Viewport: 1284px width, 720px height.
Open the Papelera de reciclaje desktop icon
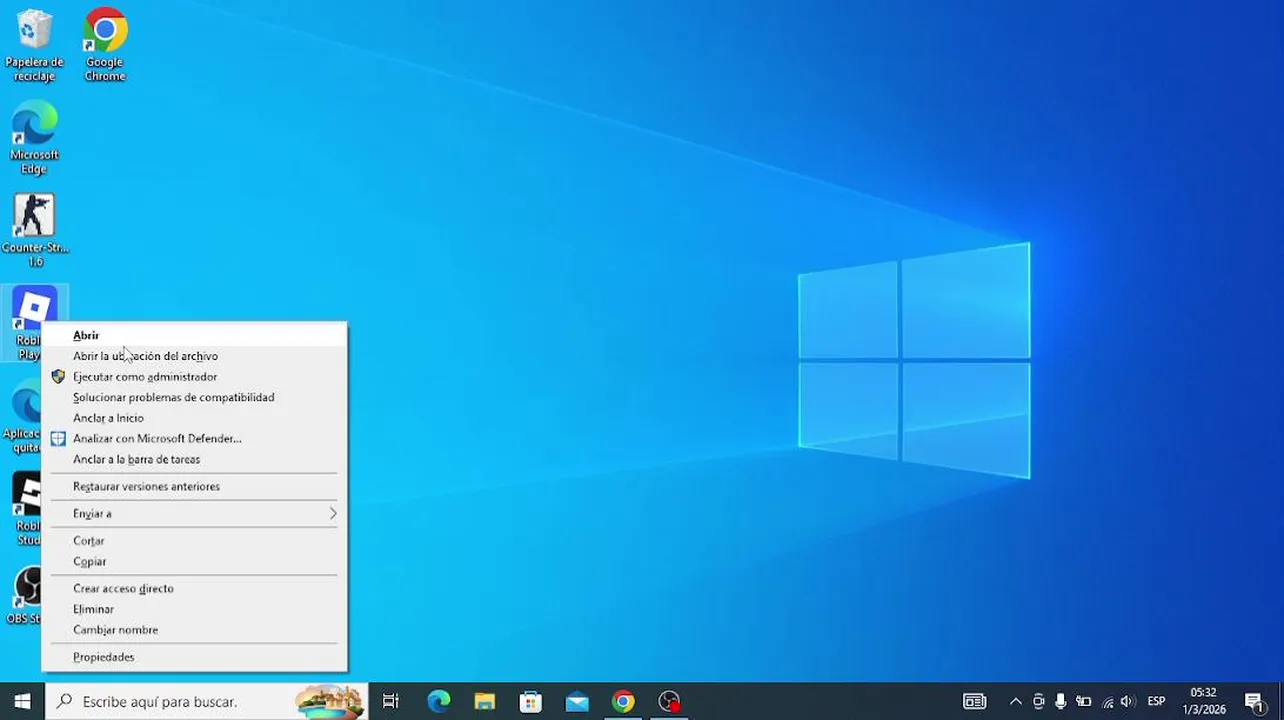34,45
